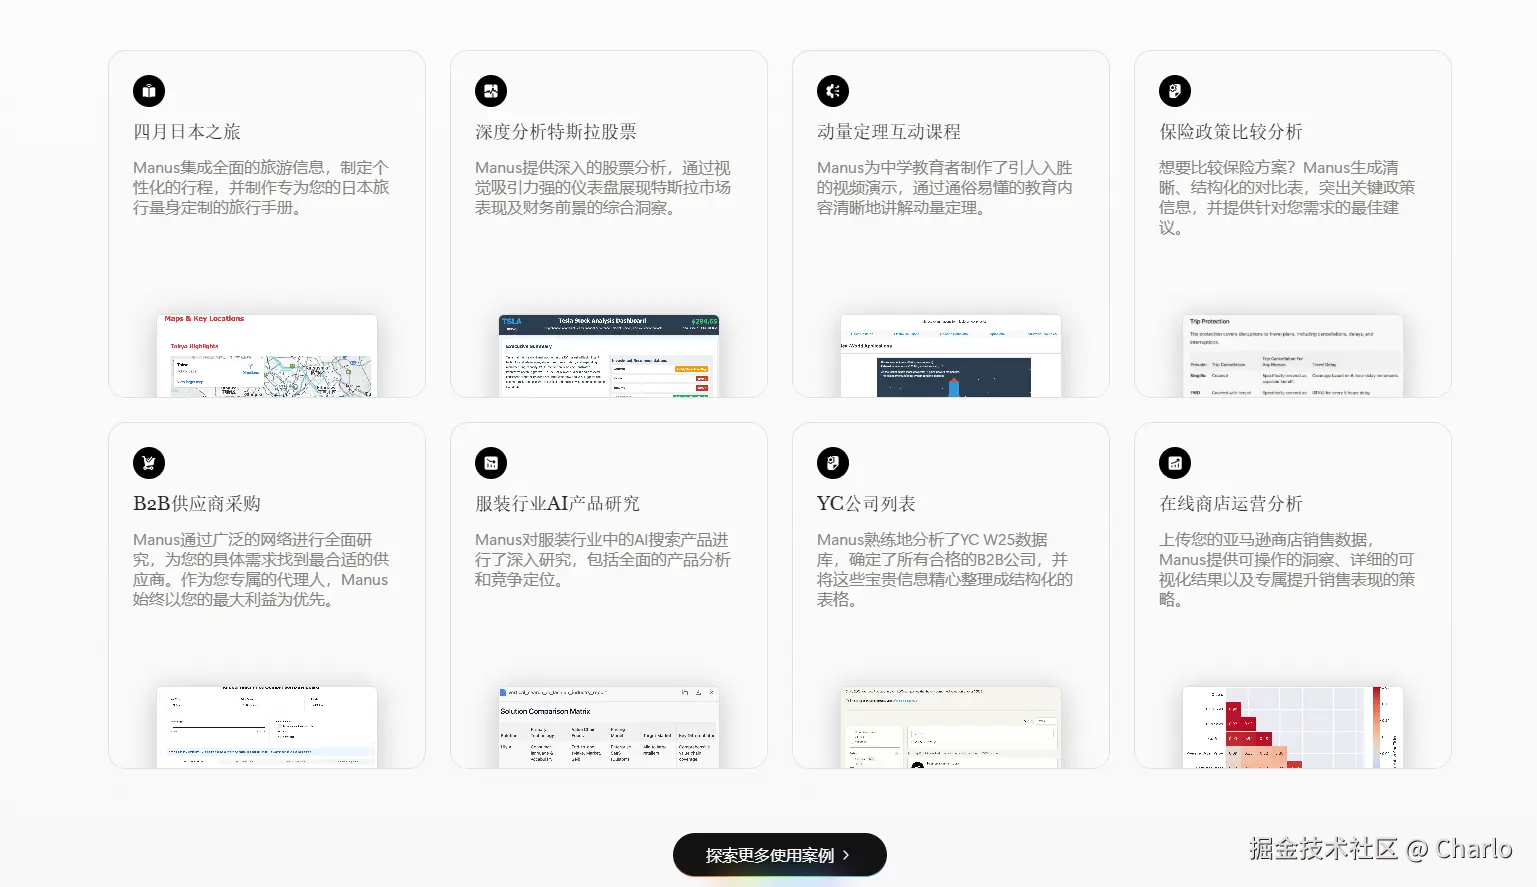This screenshot has height=887, width=1537.
Task: Open the 动量定理互动课程 title
Action: (889, 132)
